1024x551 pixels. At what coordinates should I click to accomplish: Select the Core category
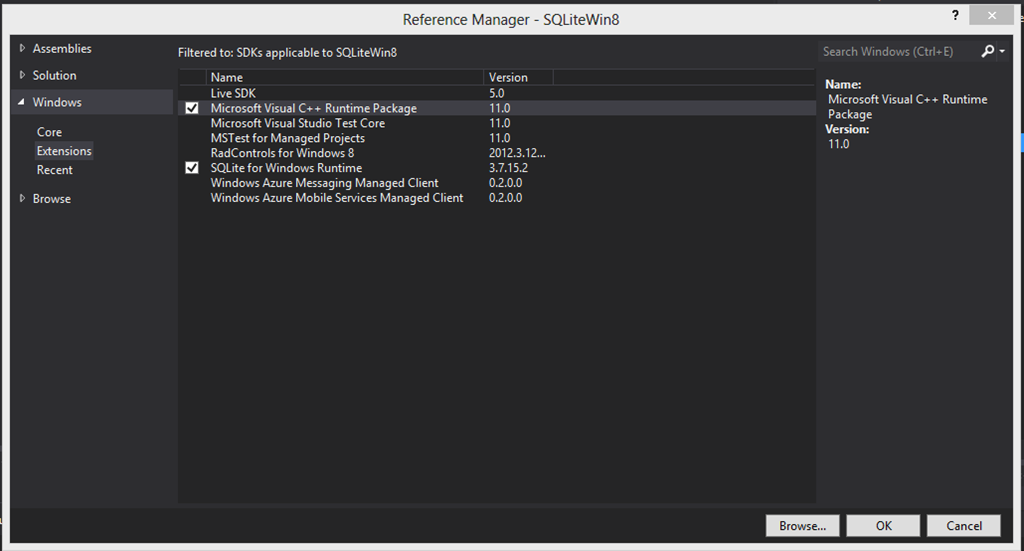[49, 132]
